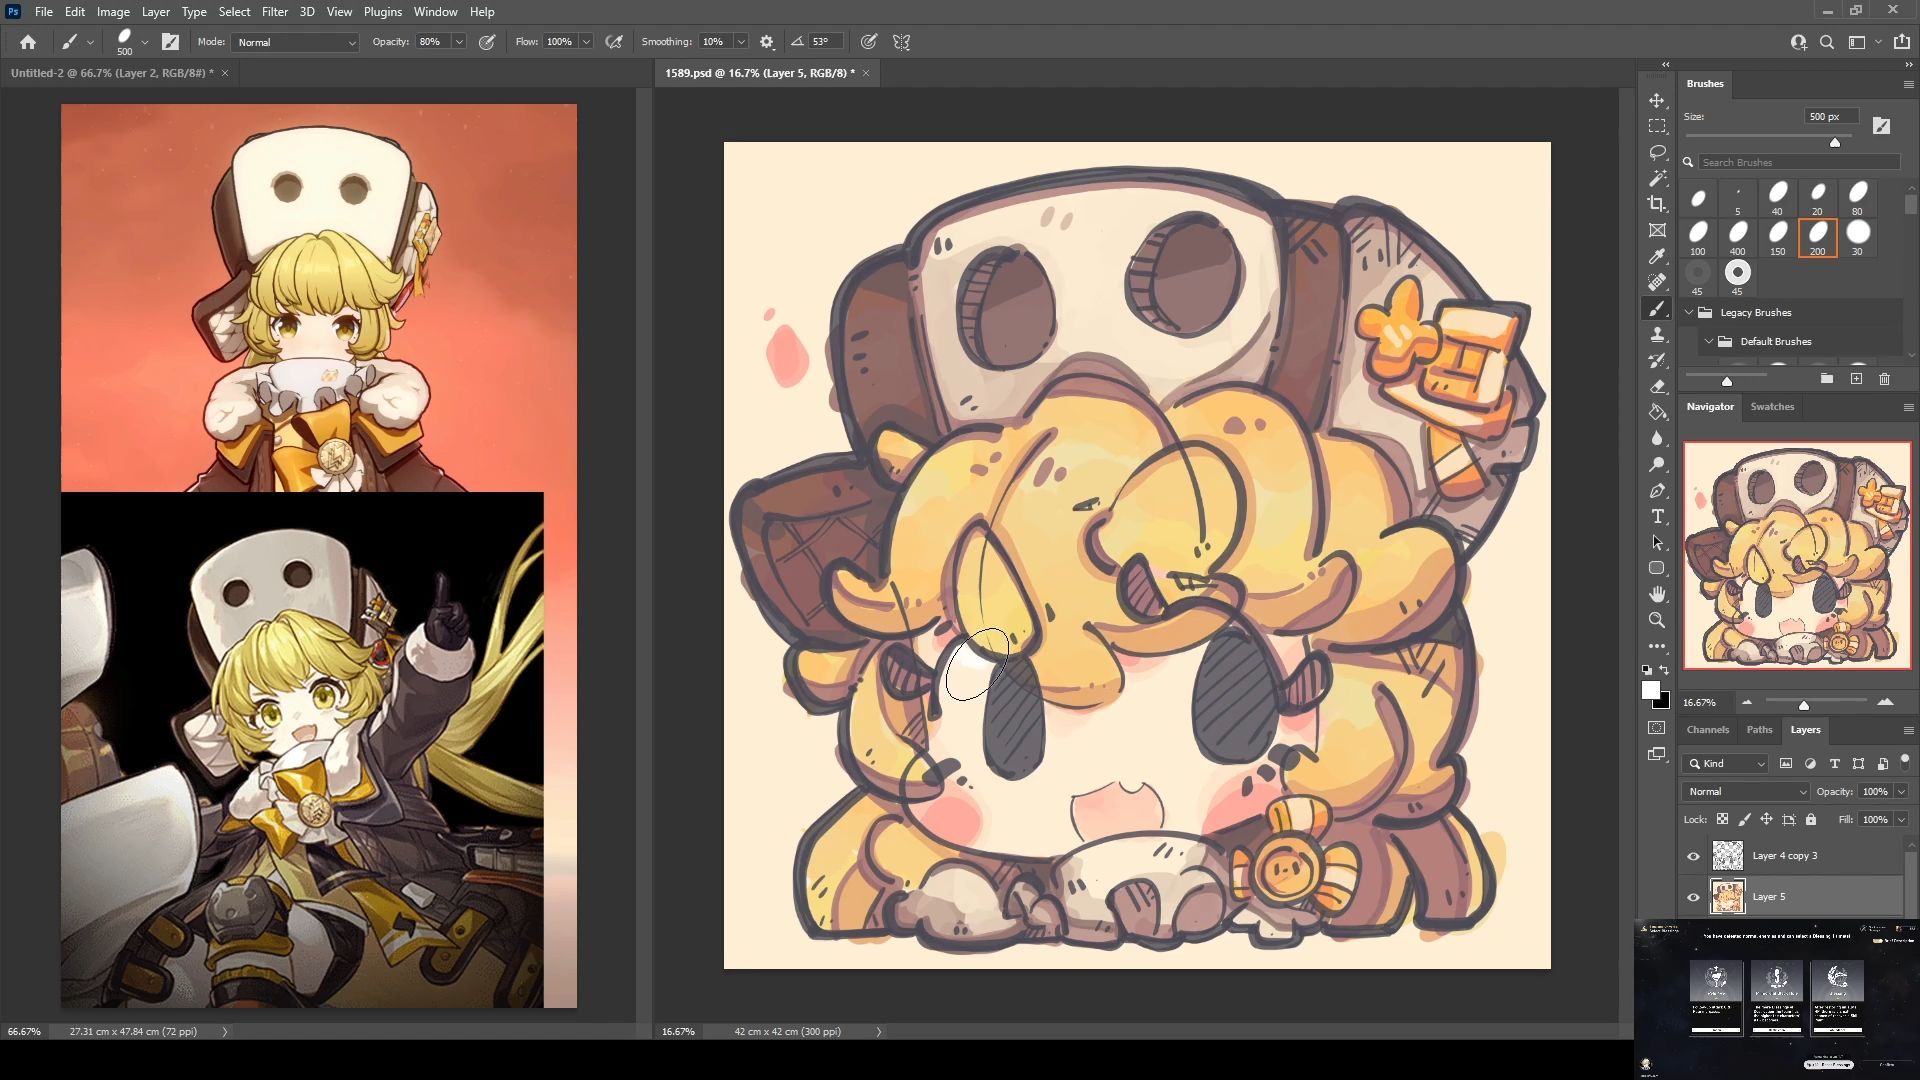Click the Home icon in options bar
1920x1080 pixels.
tap(28, 42)
